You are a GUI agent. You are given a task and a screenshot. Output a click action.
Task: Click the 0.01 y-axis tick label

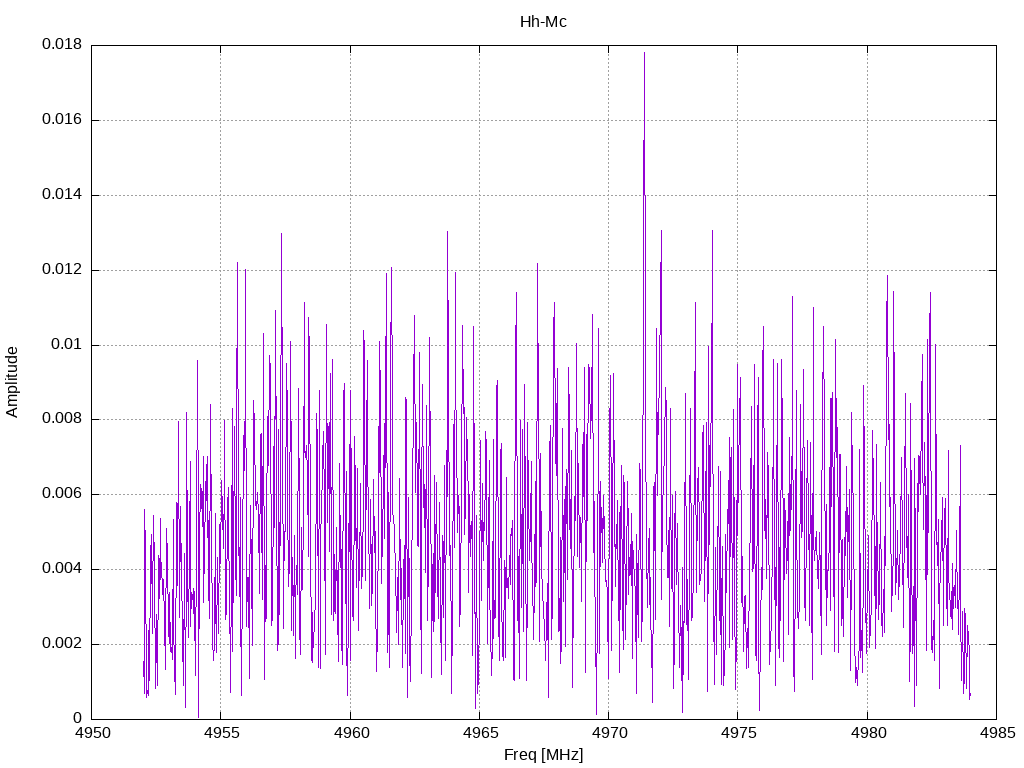[67, 344]
